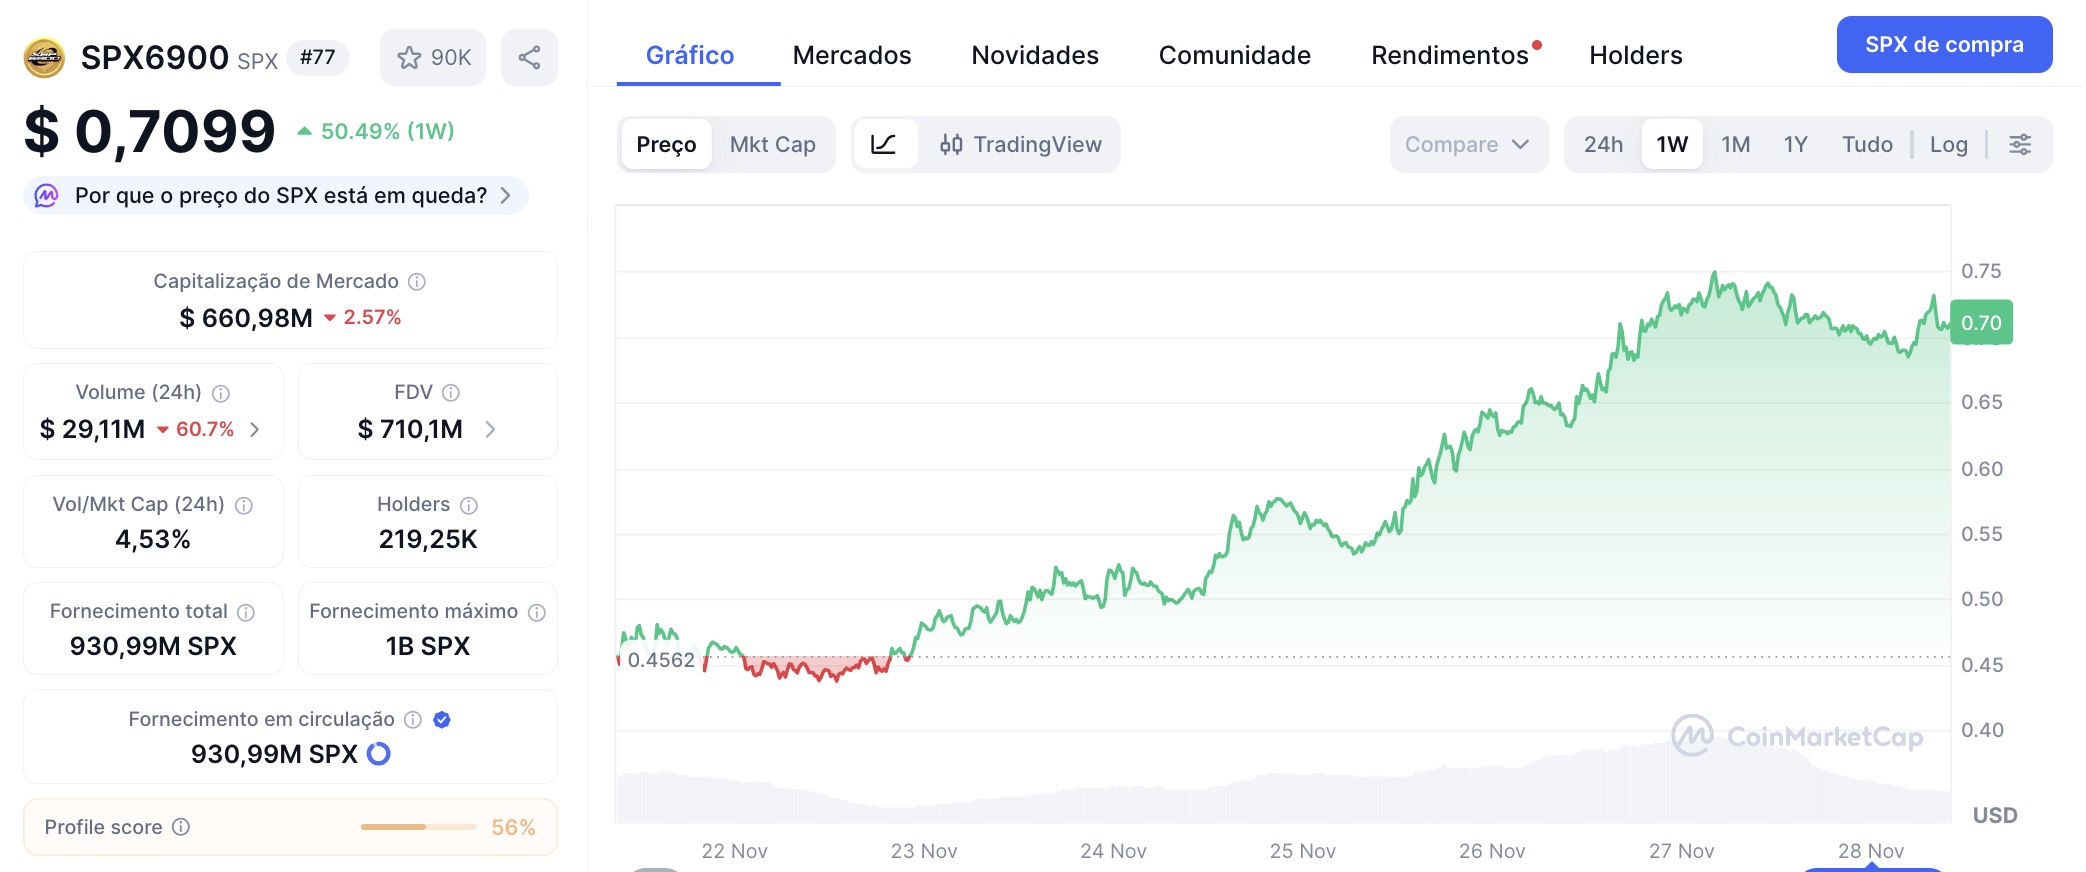This screenshot has height=872, width=2086.
Task: Open the share icon
Action: pos(529,57)
